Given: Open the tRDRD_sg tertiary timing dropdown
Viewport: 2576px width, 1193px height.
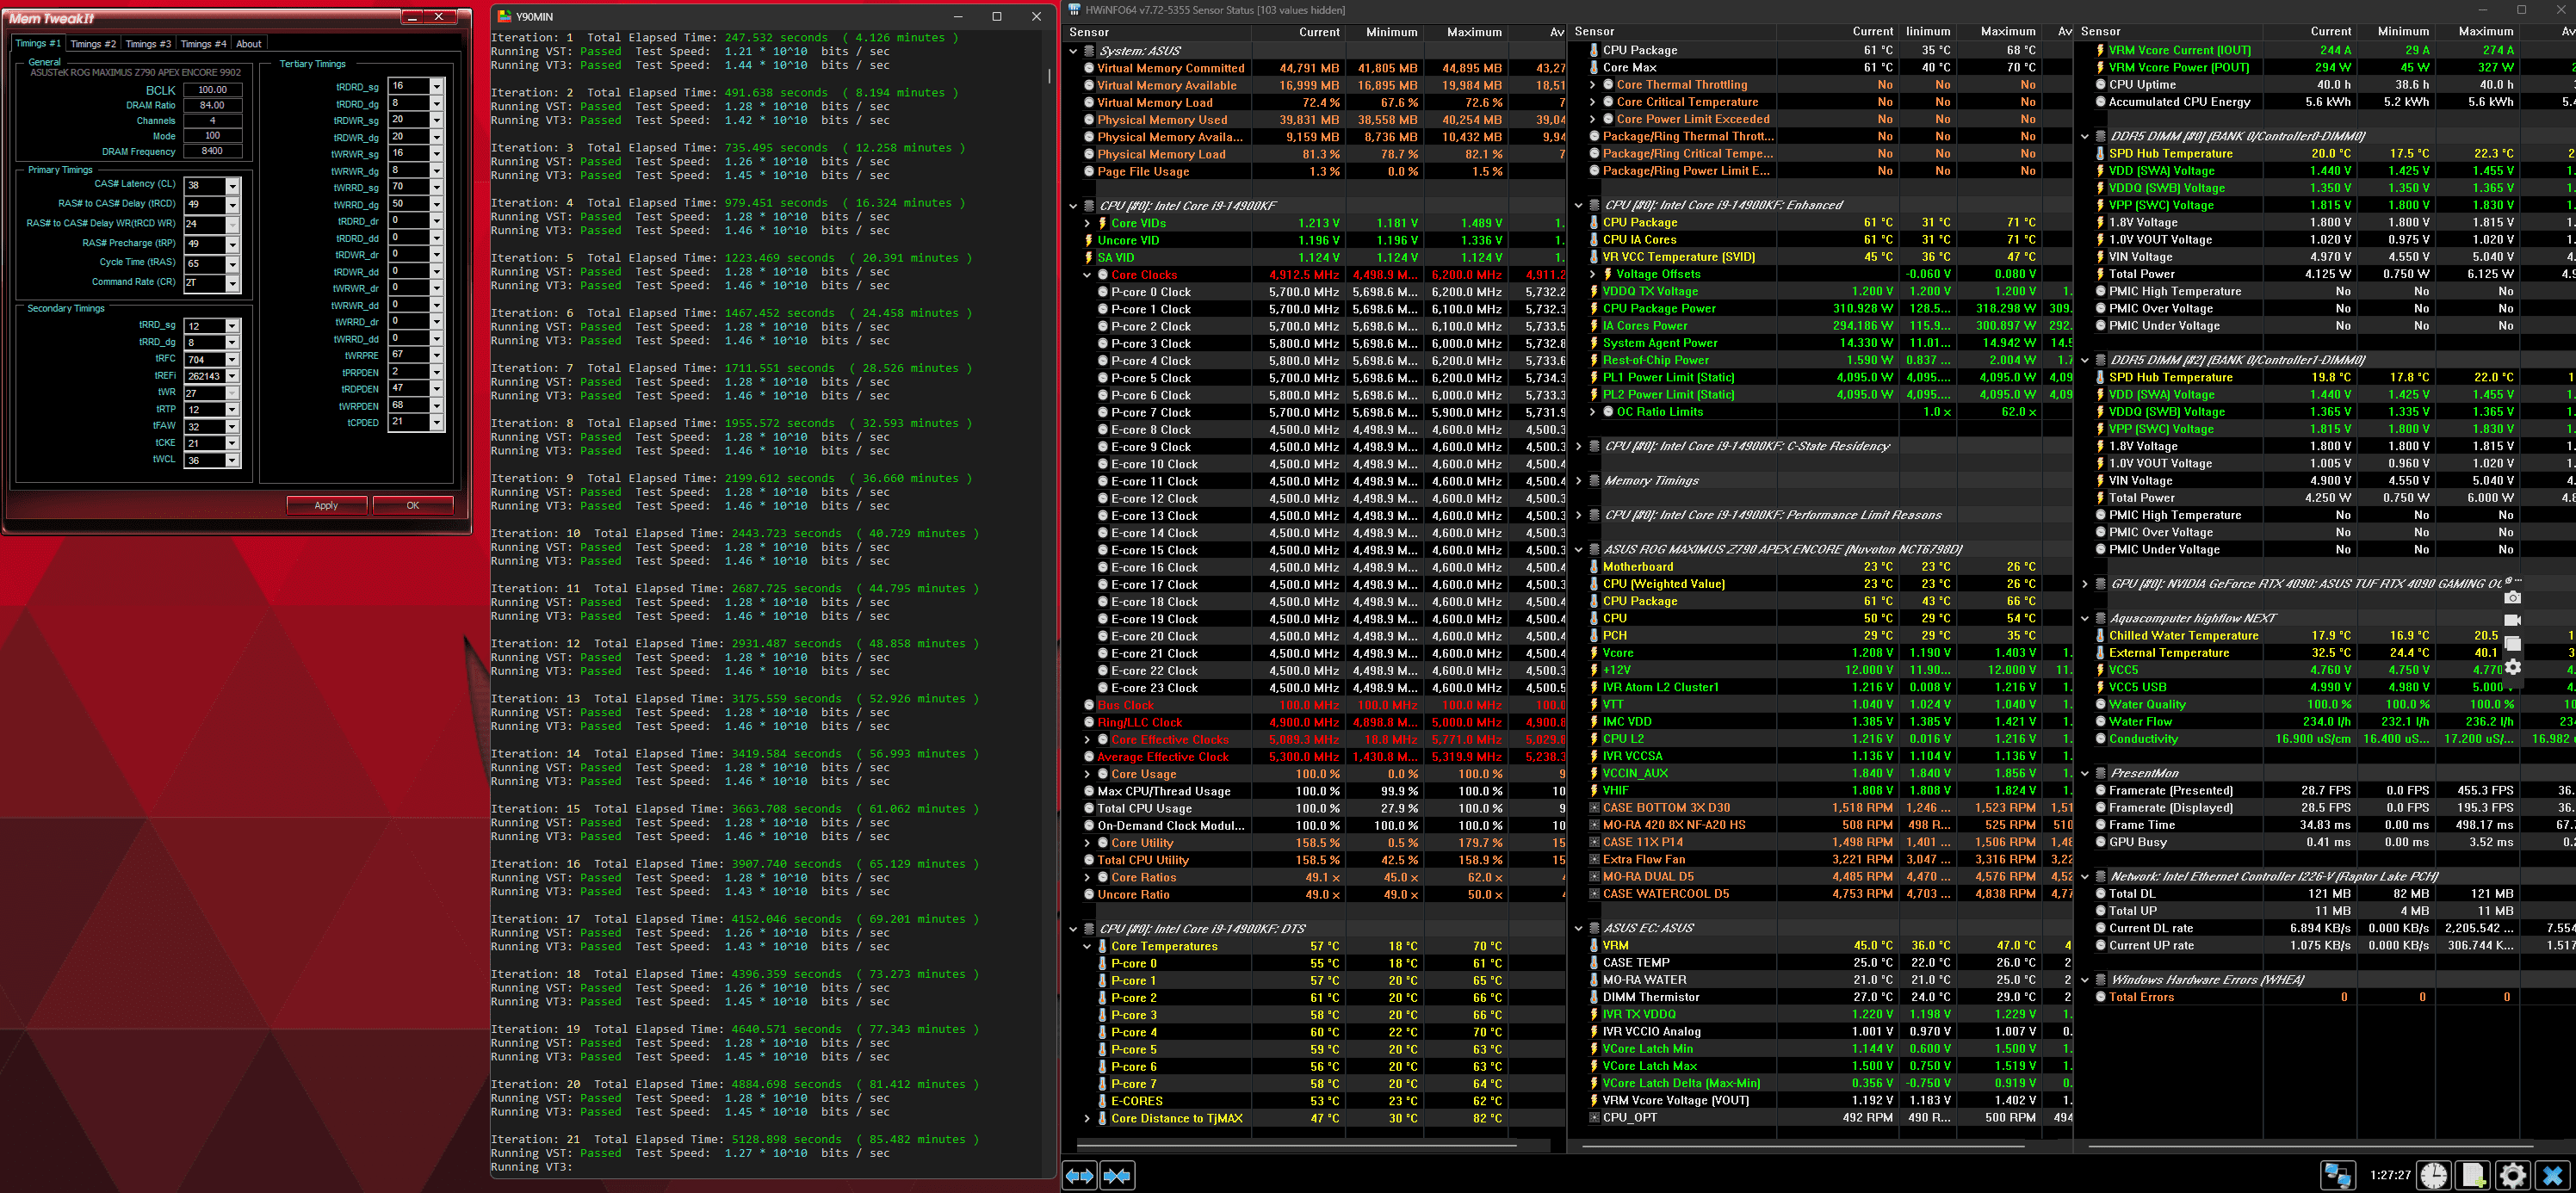Looking at the screenshot, I should click(x=436, y=87).
